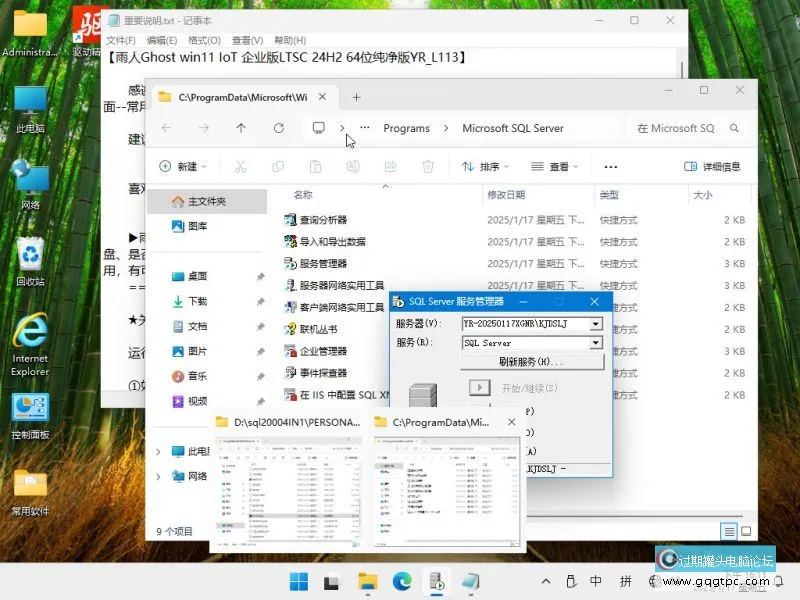Open the 服务器(V) dropdown list
The image size is (800, 600).
(596, 324)
